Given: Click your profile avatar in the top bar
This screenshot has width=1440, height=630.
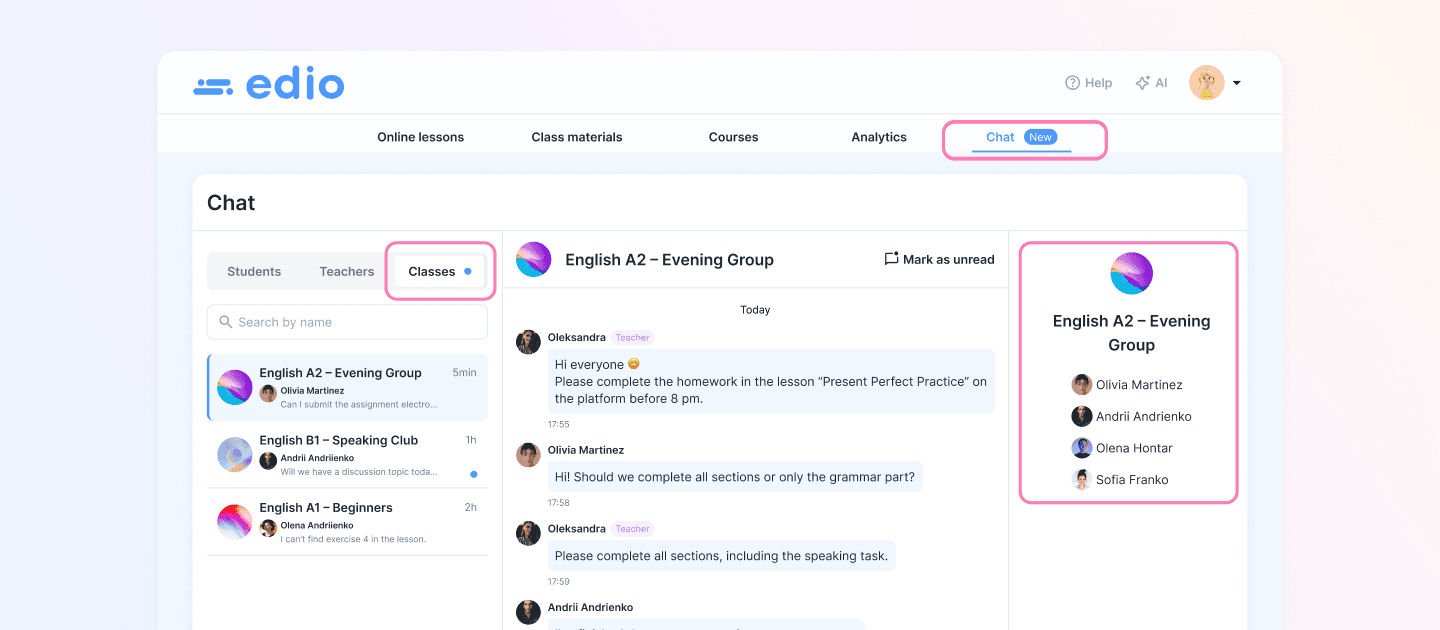Looking at the screenshot, I should pos(1207,82).
